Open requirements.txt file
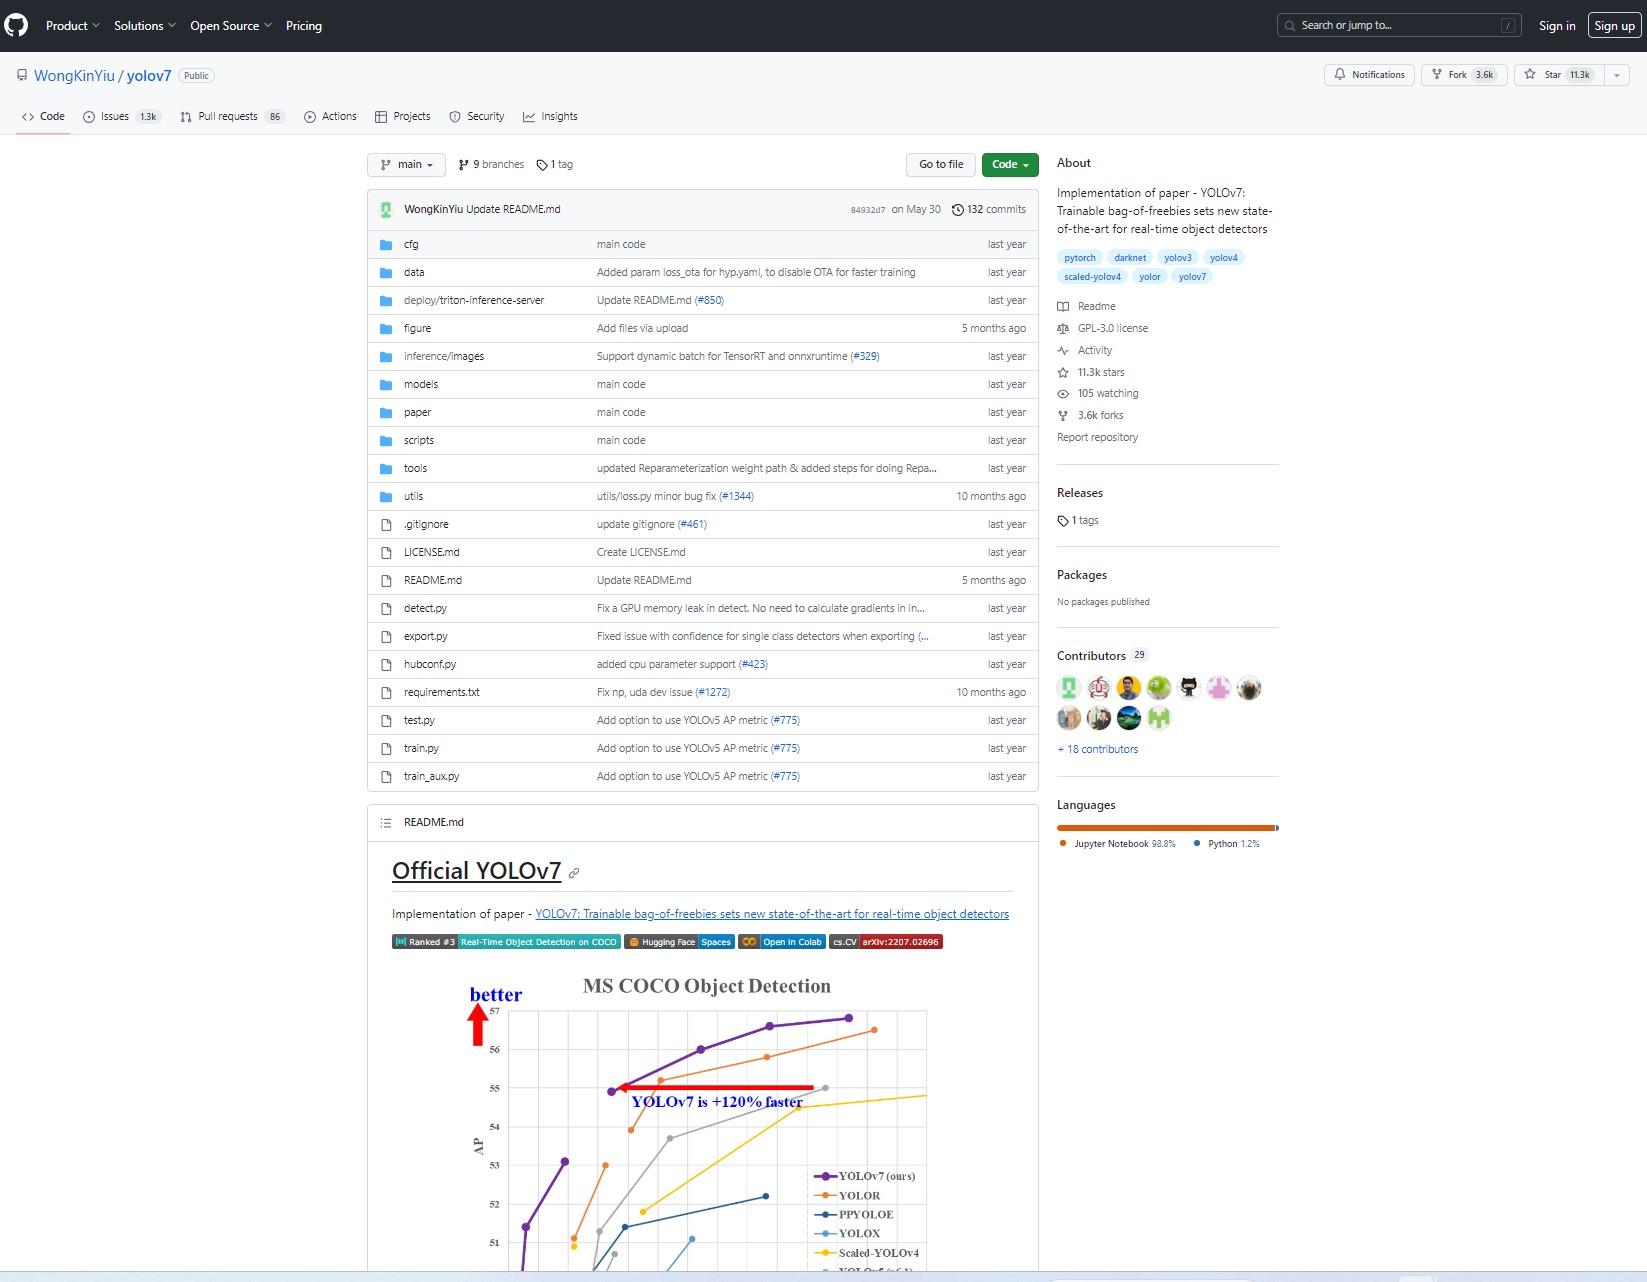Image resolution: width=1647 pixels, height=1282 pixels. [x=442, y=693]
